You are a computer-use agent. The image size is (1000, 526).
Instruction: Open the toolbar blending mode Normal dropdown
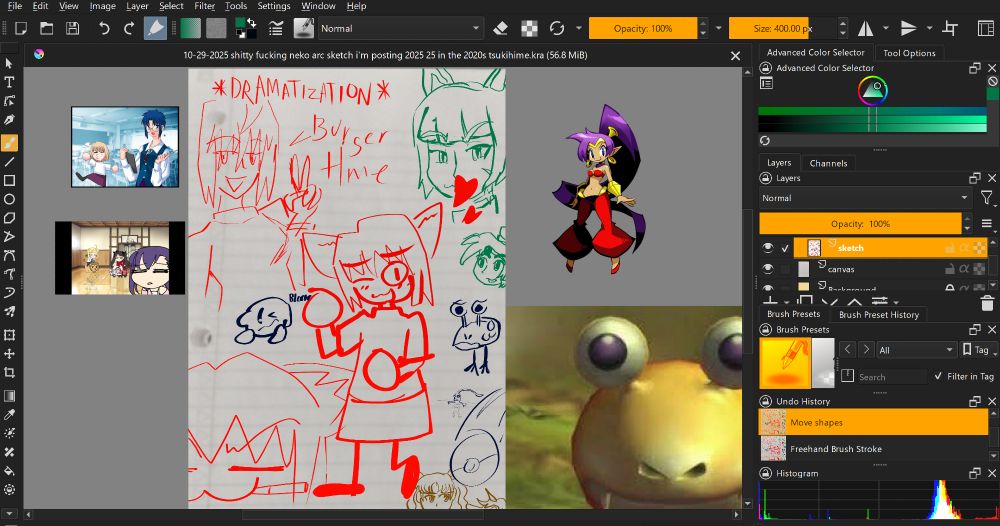(399, 28)
